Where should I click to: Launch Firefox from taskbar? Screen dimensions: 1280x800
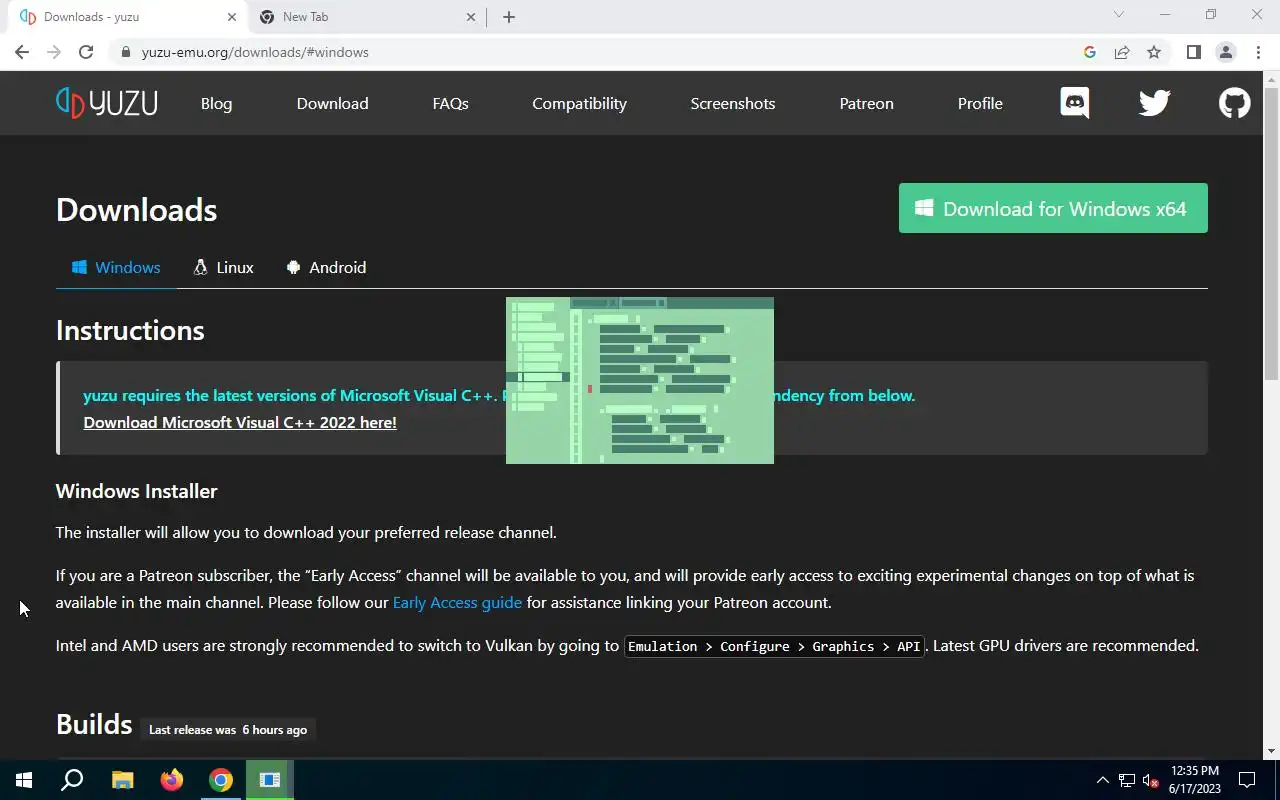[172, 780]
